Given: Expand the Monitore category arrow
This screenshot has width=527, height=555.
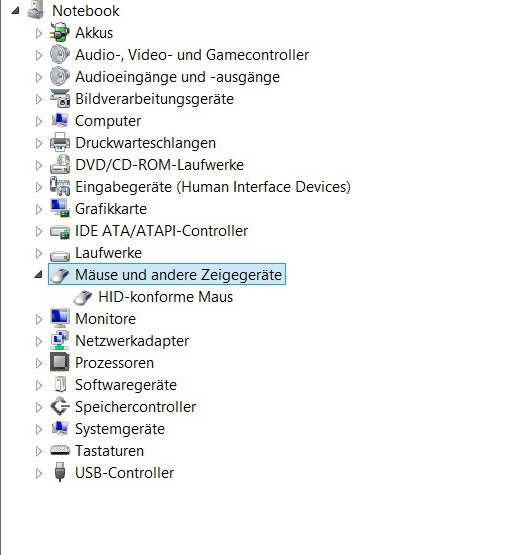Looking at the screenshot, I should click(x=39, y=319).
